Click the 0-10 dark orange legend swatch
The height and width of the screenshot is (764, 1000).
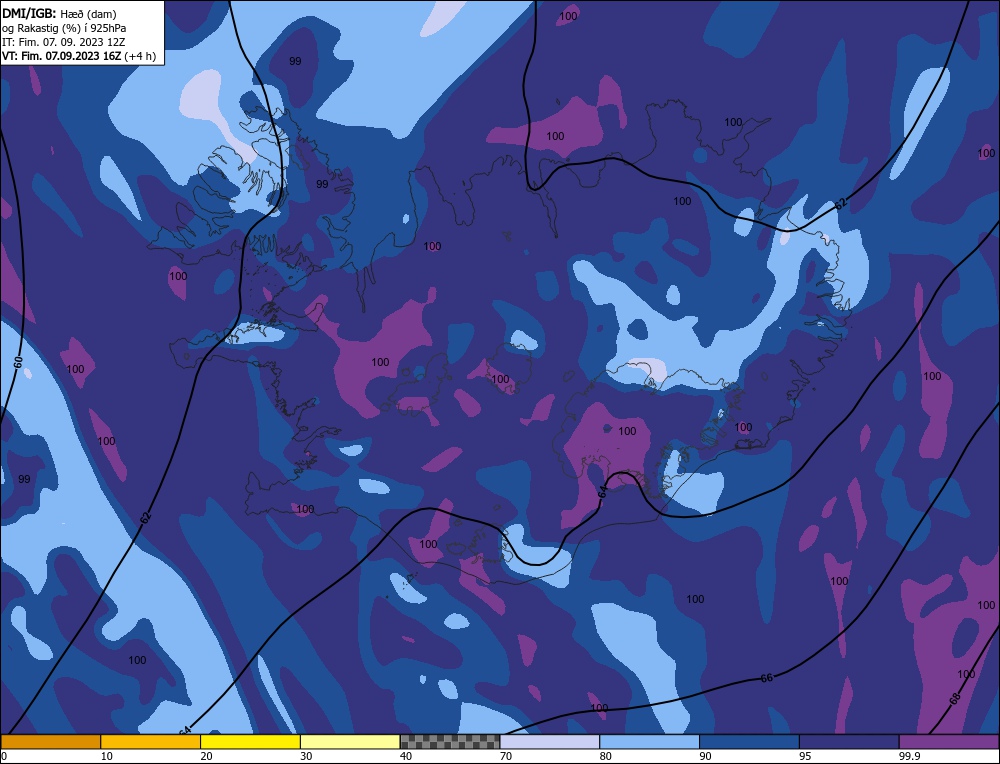[x=50, y=742]
